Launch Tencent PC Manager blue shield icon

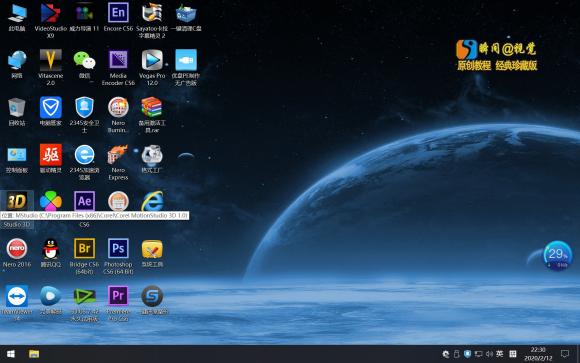click(50, 108)
